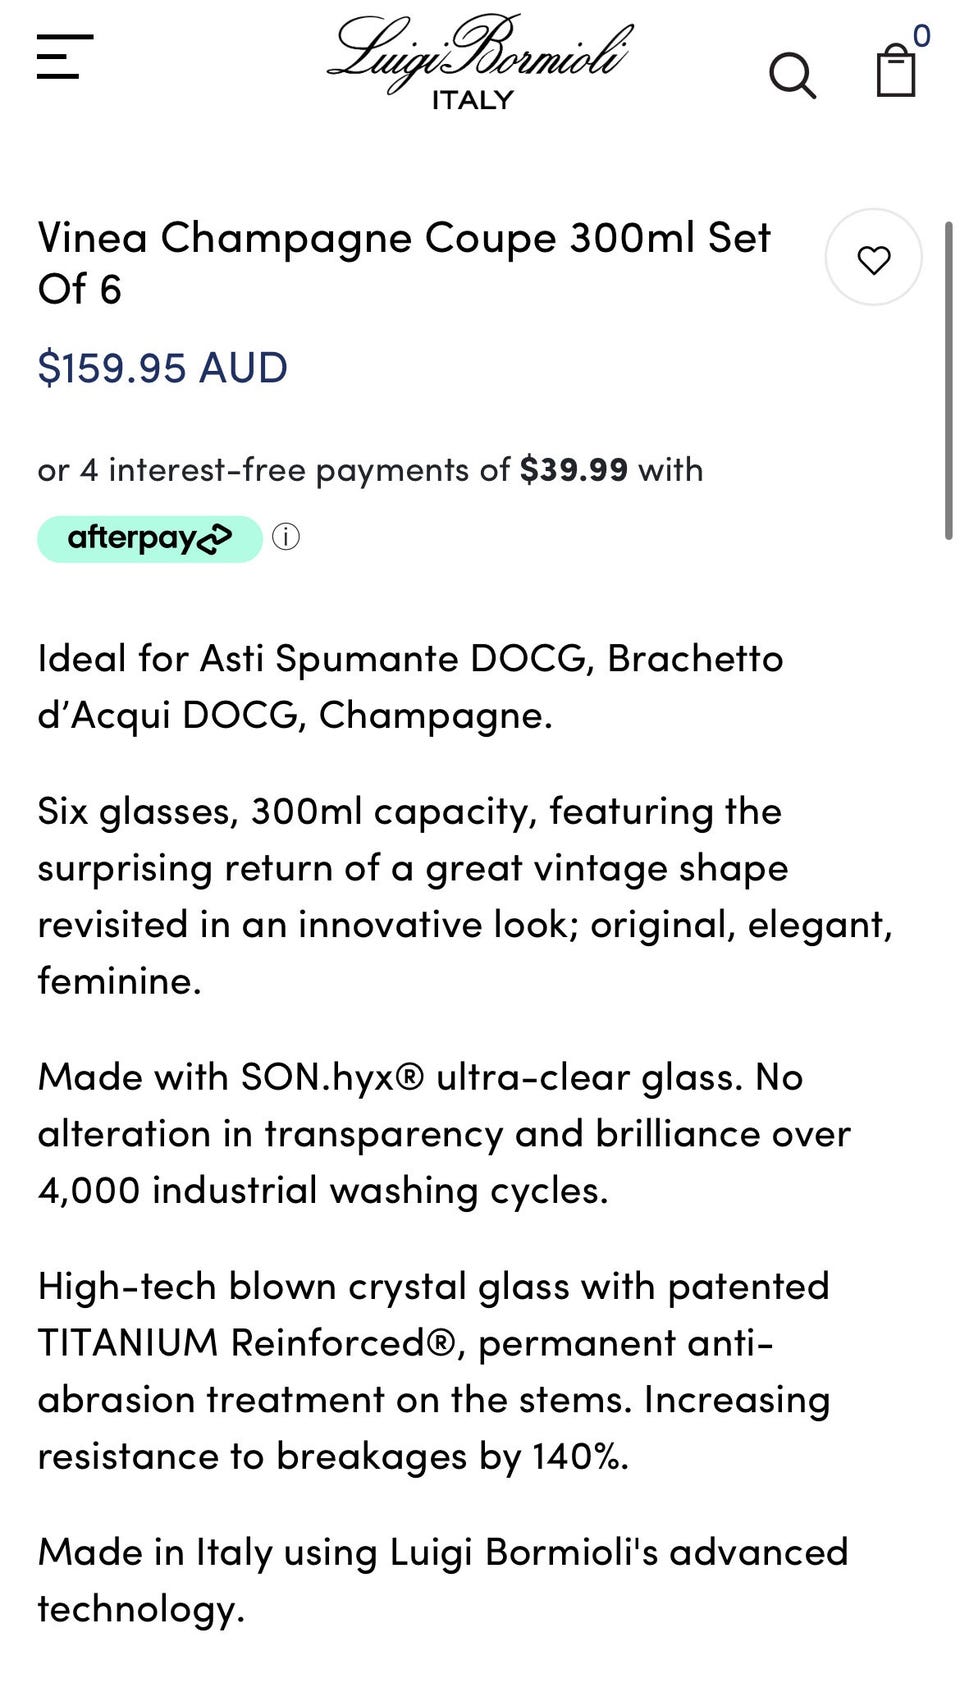
Task: Click the 'Made in Italy' paragraph
Action: pyautogui.click(x=442, y=1579)
